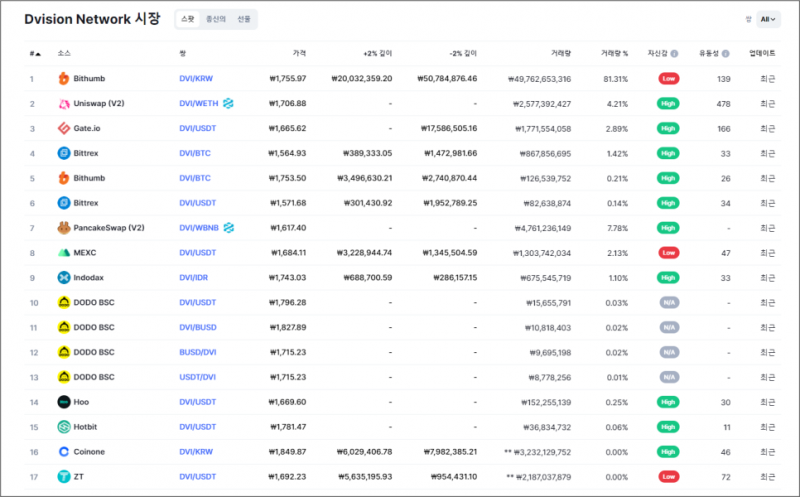Screen dimensions: 800x497
Task: Switch to the 종신의 tab
Action: tap(216, 19)
